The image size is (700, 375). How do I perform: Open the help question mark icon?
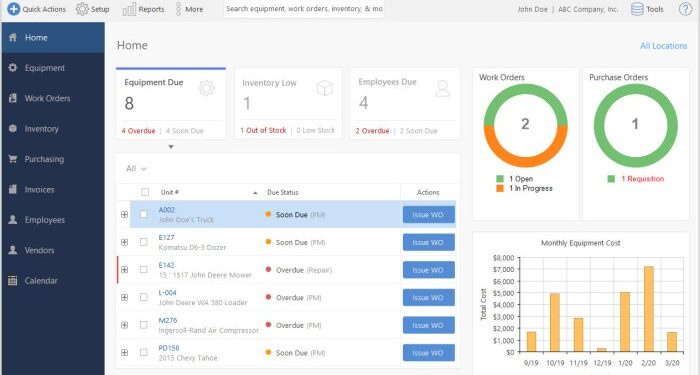pos(685,9)
